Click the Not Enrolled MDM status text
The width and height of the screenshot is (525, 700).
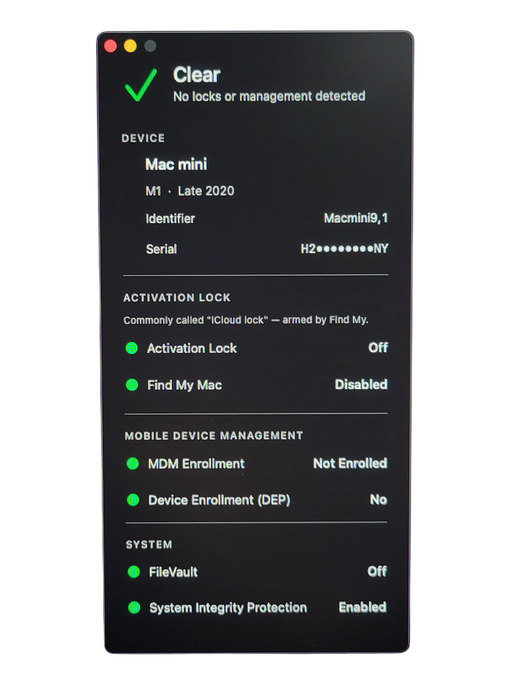350,463
